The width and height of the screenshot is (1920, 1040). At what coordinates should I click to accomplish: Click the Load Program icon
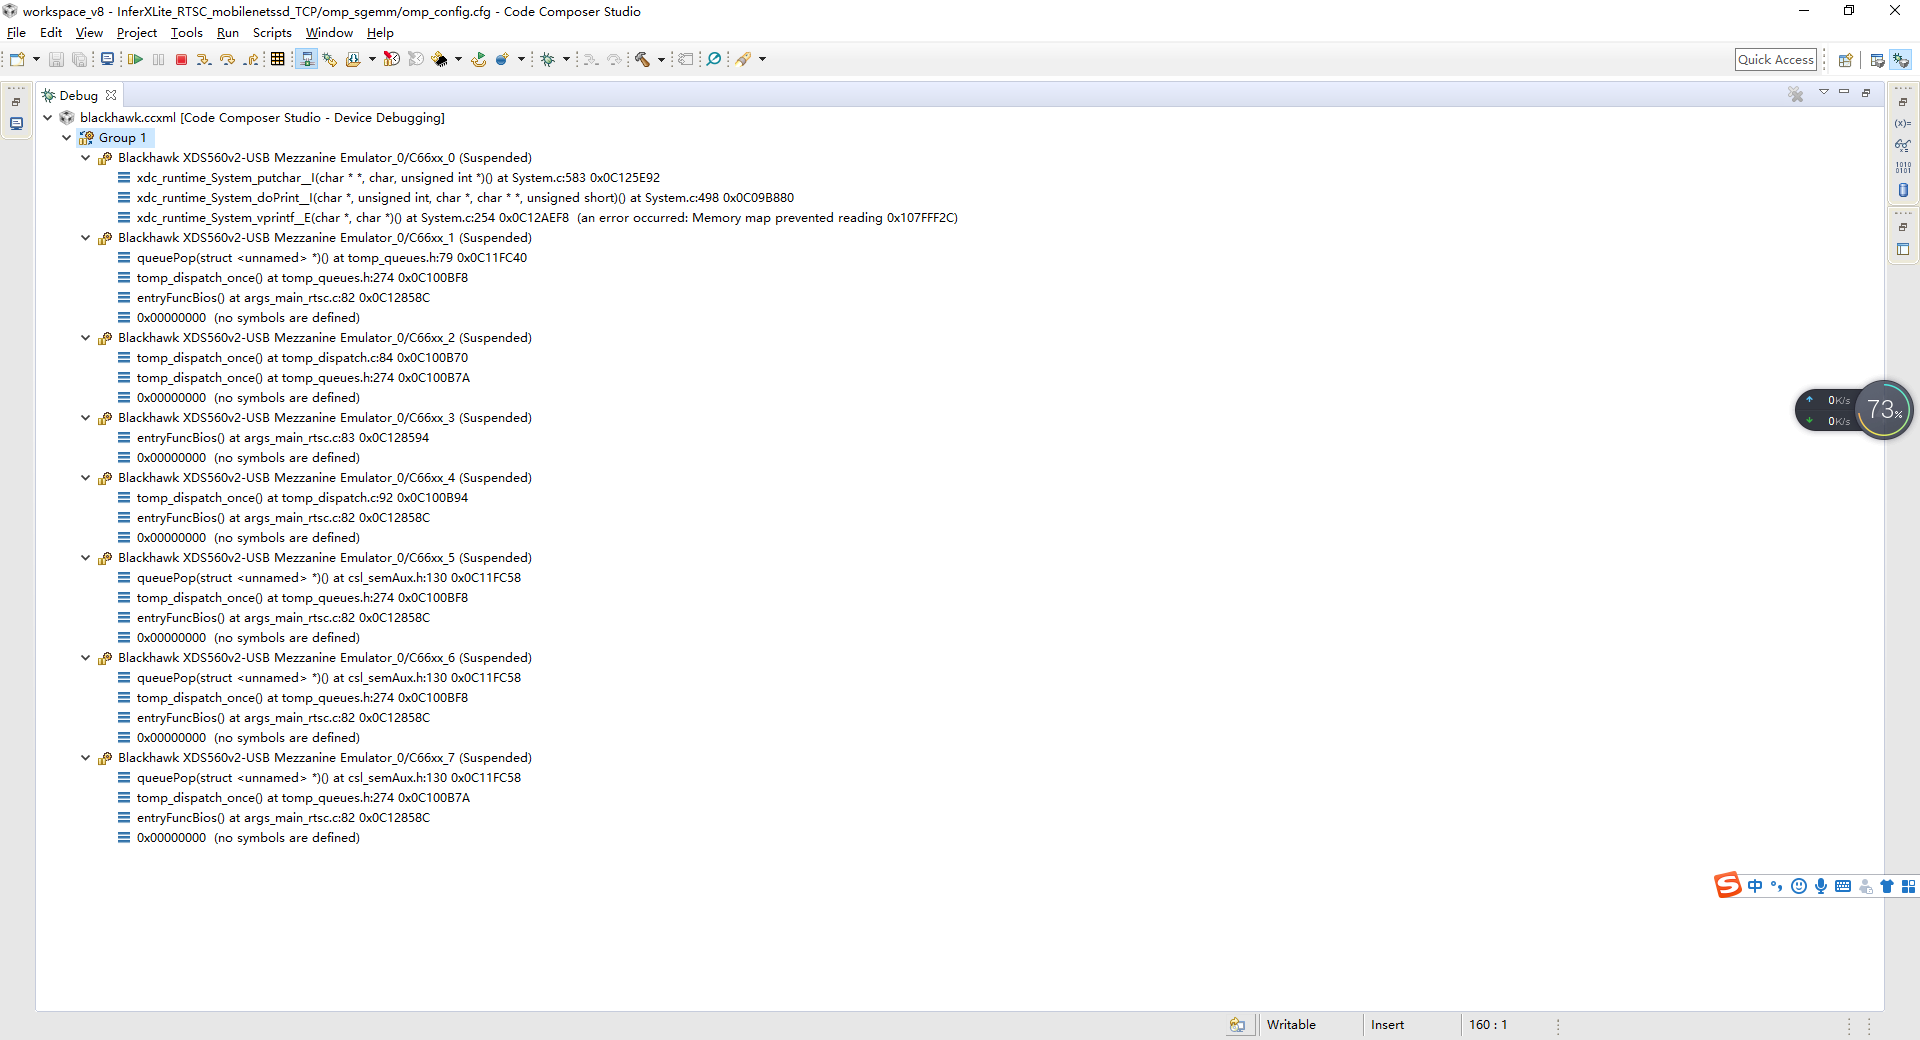click(x=353, y=60)
